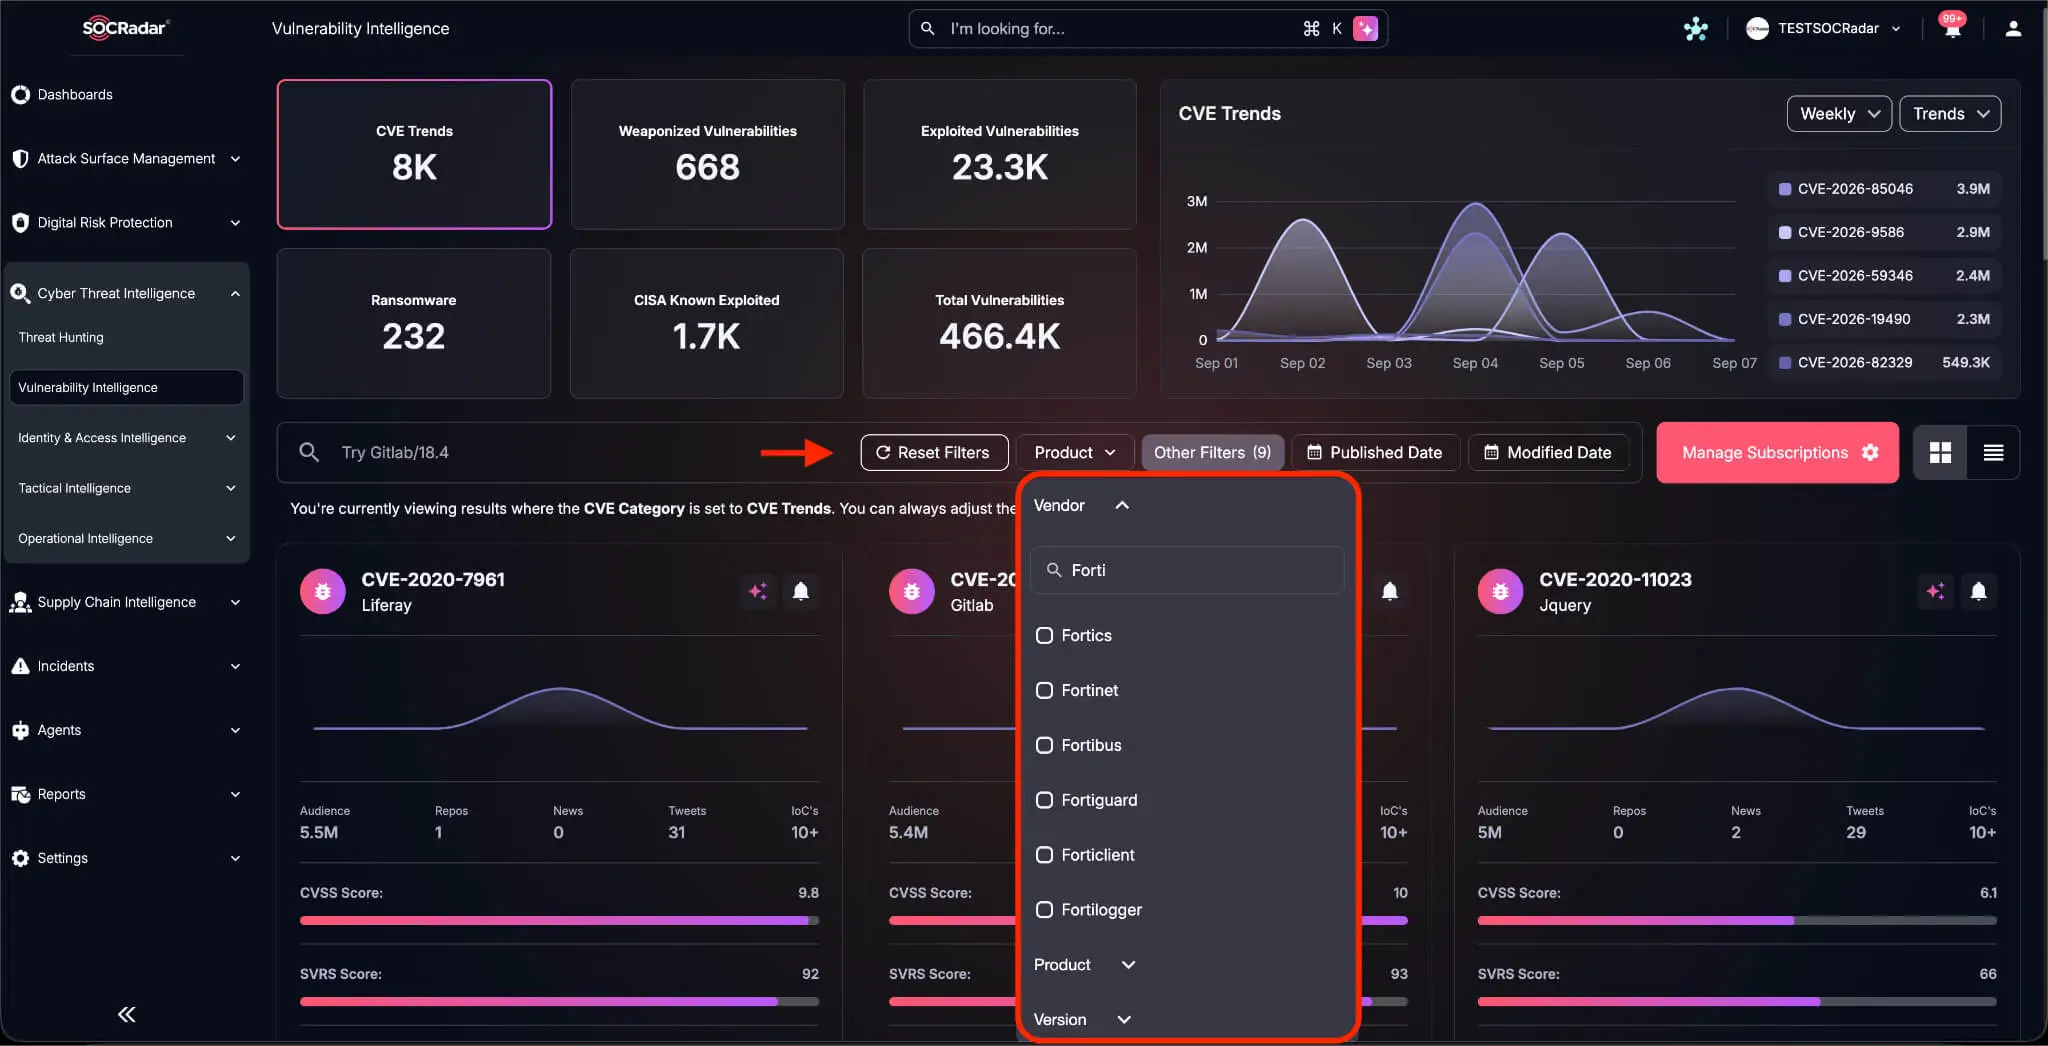Screen dimensions: 2048x1046
Task: Select the Exploited Vulnerabilities card
Action: coord(1000,154)
